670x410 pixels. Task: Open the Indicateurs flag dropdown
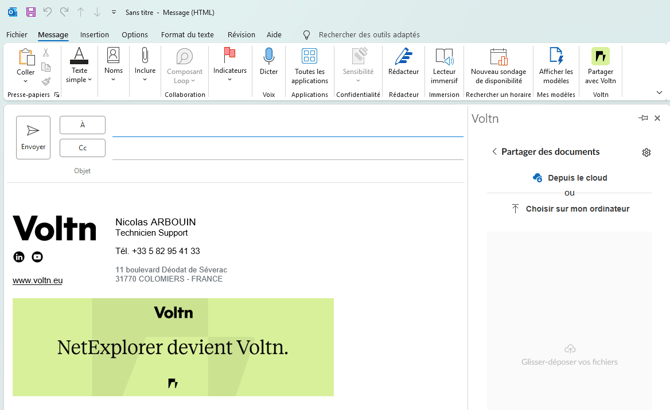(230, 64)
